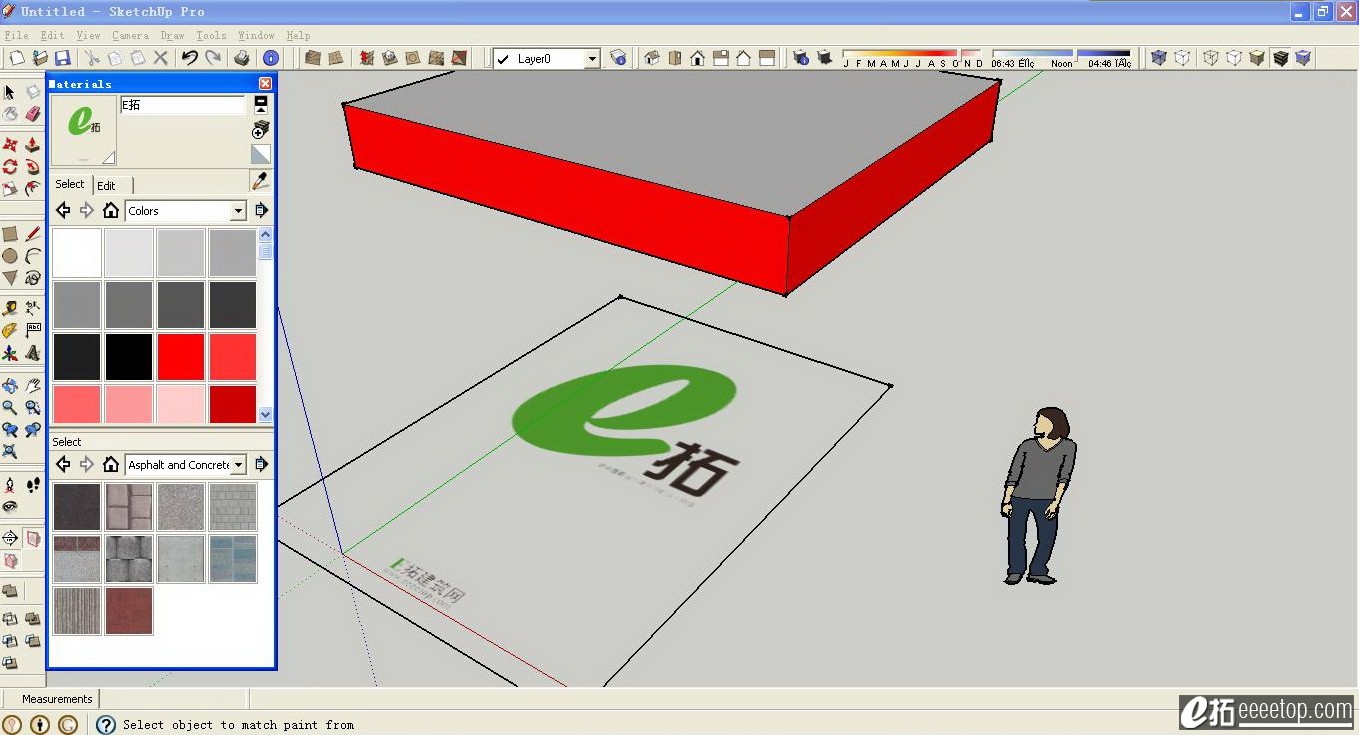Toggle secondary selection pane in Materials
Viewport: 1359px width, 735px height.
(x=260, y=103)
